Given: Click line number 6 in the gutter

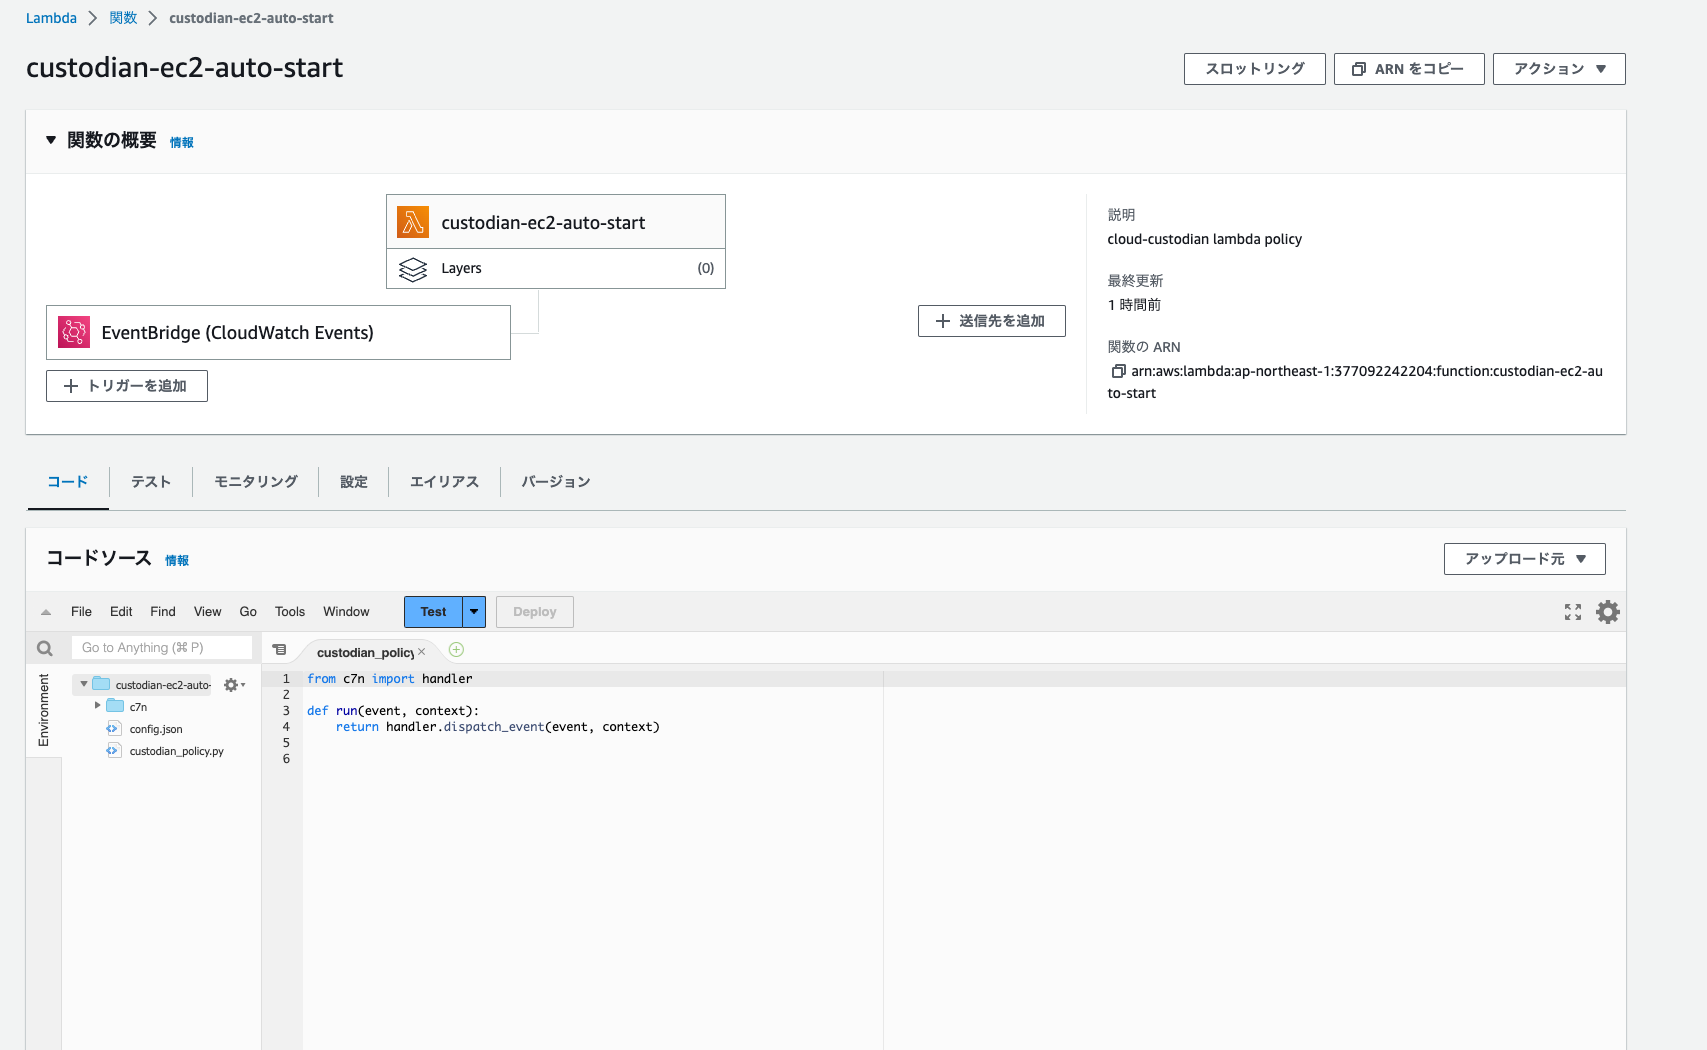Looking at the screenshot, I should click(286, 759).
